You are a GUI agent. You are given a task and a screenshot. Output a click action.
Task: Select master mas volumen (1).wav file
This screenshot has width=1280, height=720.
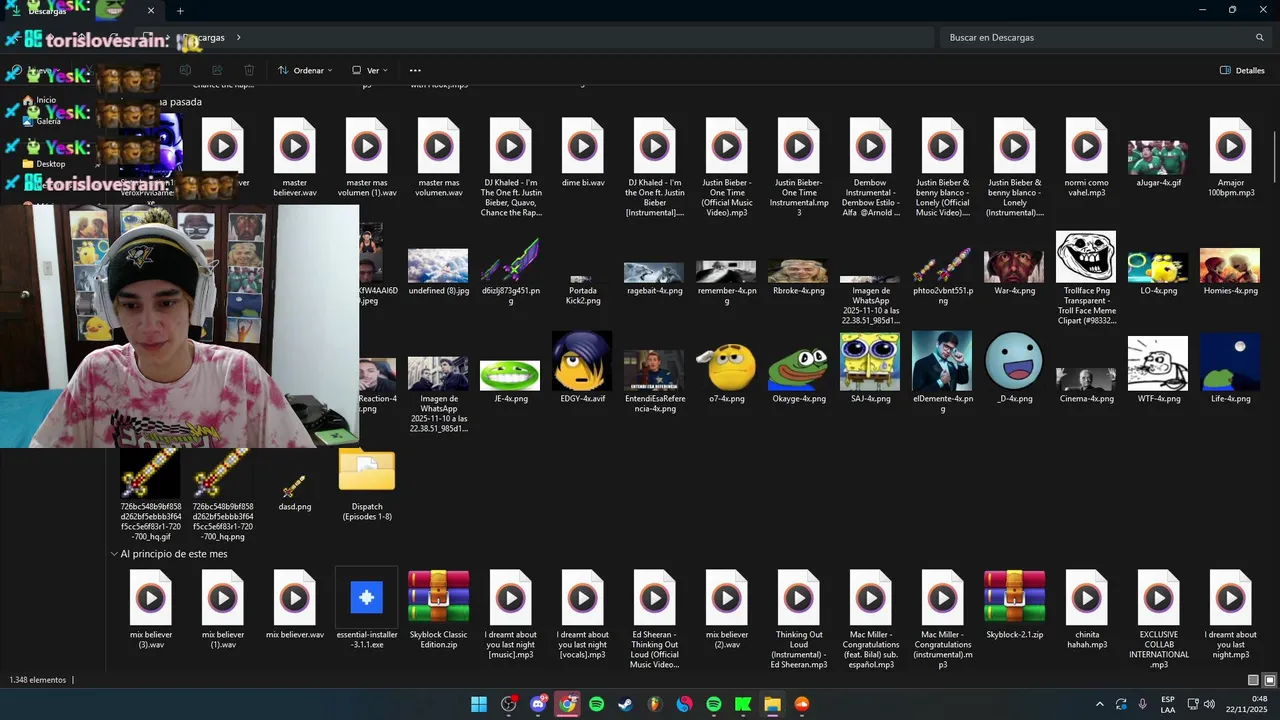[x=367, y=157]
